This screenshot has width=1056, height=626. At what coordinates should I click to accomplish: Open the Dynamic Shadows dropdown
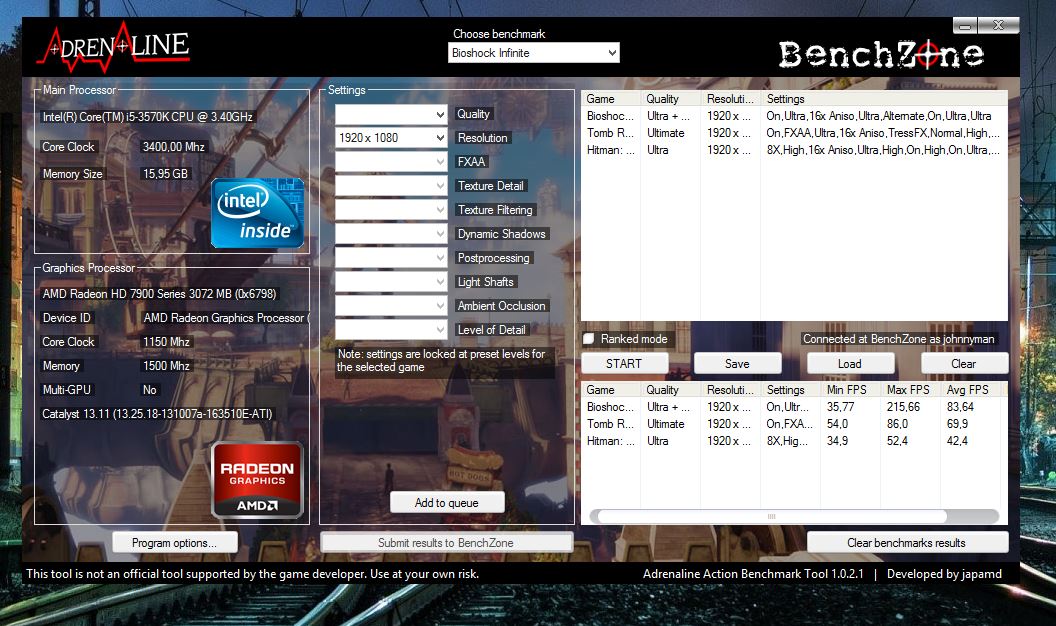tap(391, 234)
